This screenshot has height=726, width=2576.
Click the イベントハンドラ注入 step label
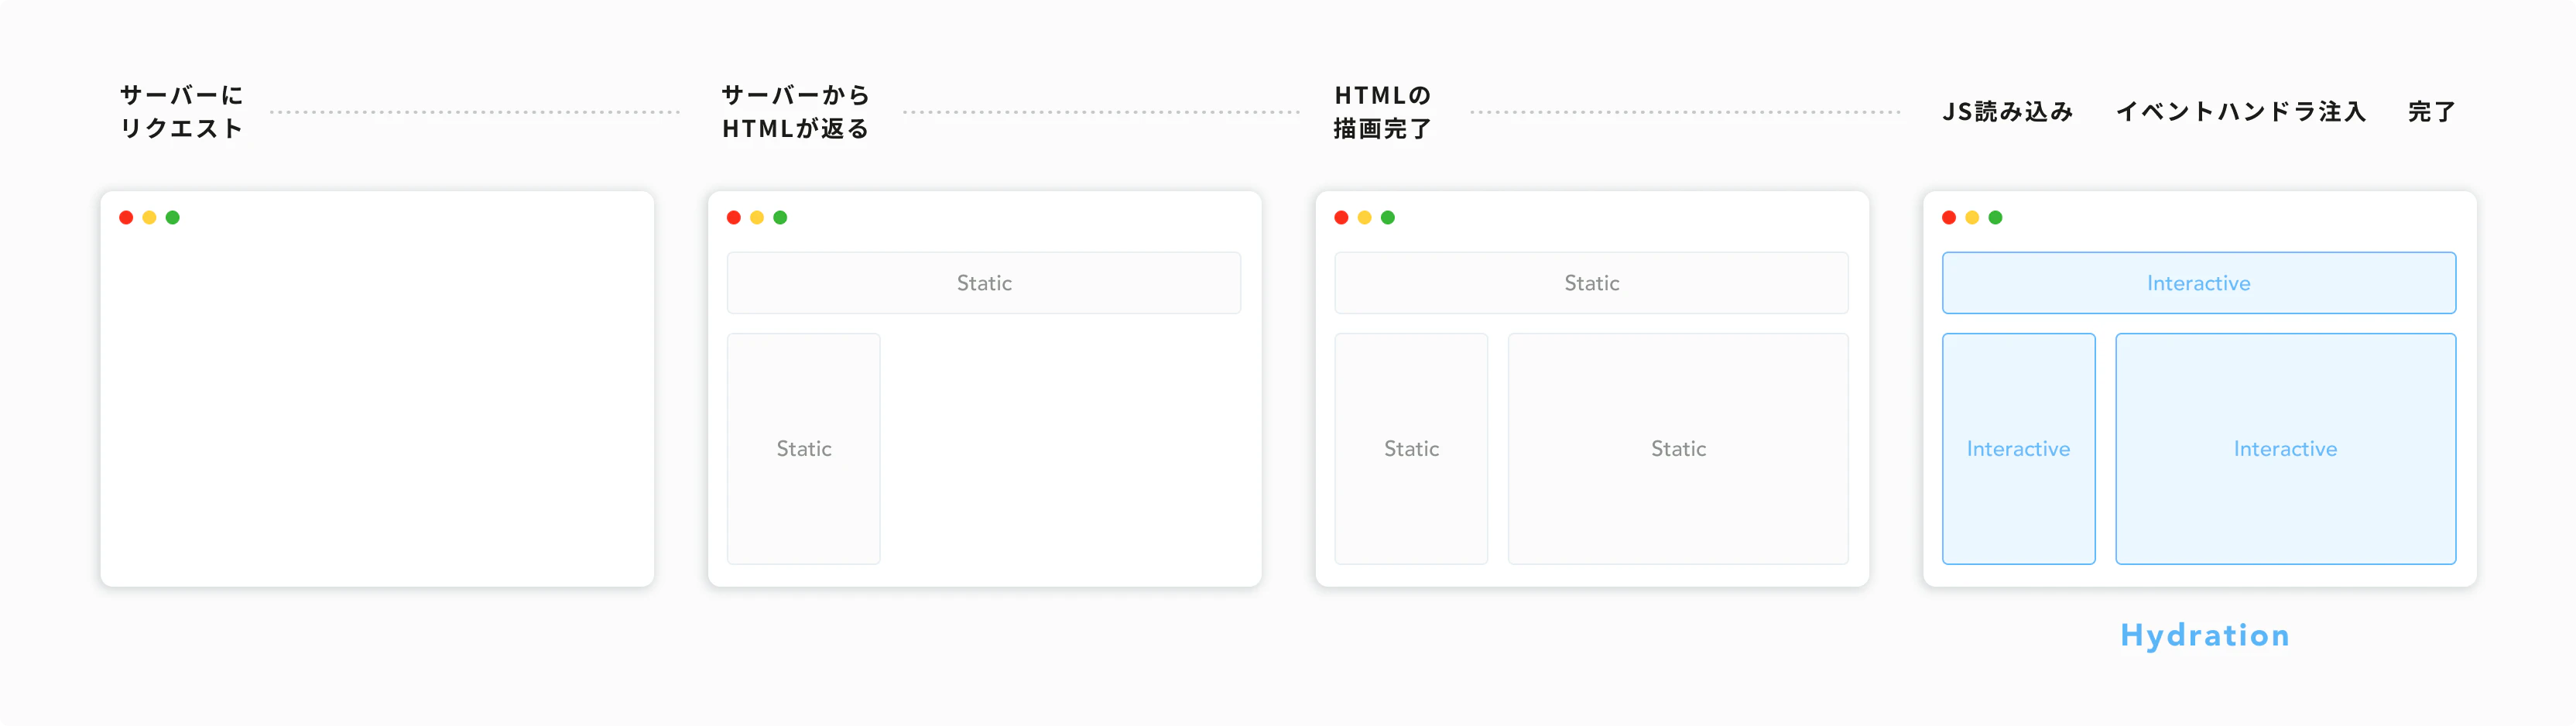[2241, 112]
